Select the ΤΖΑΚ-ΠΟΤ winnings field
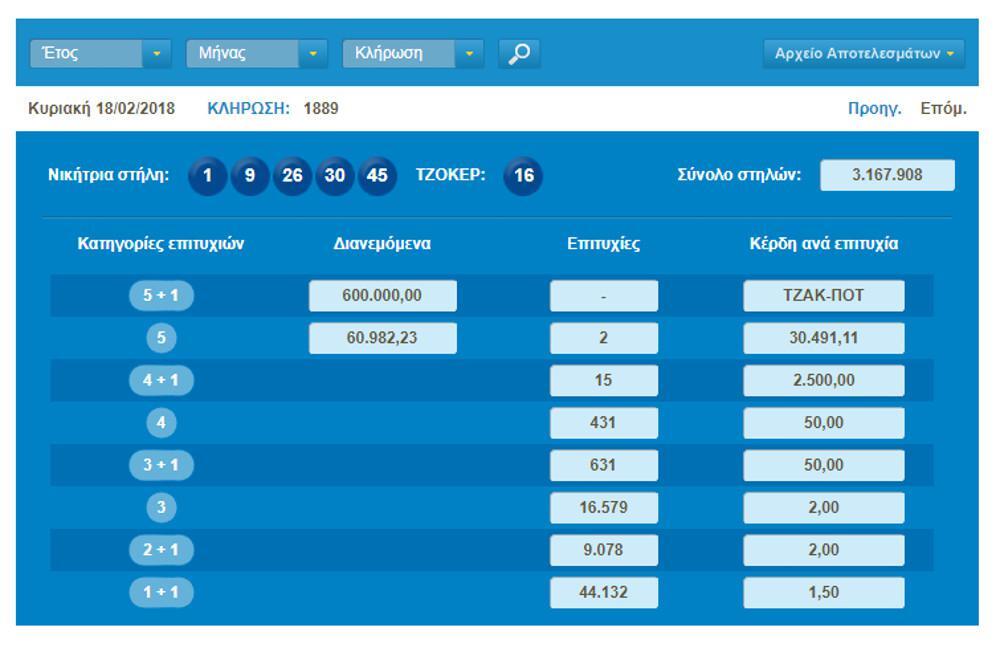The image size is (1000, 668). (823, 296)
